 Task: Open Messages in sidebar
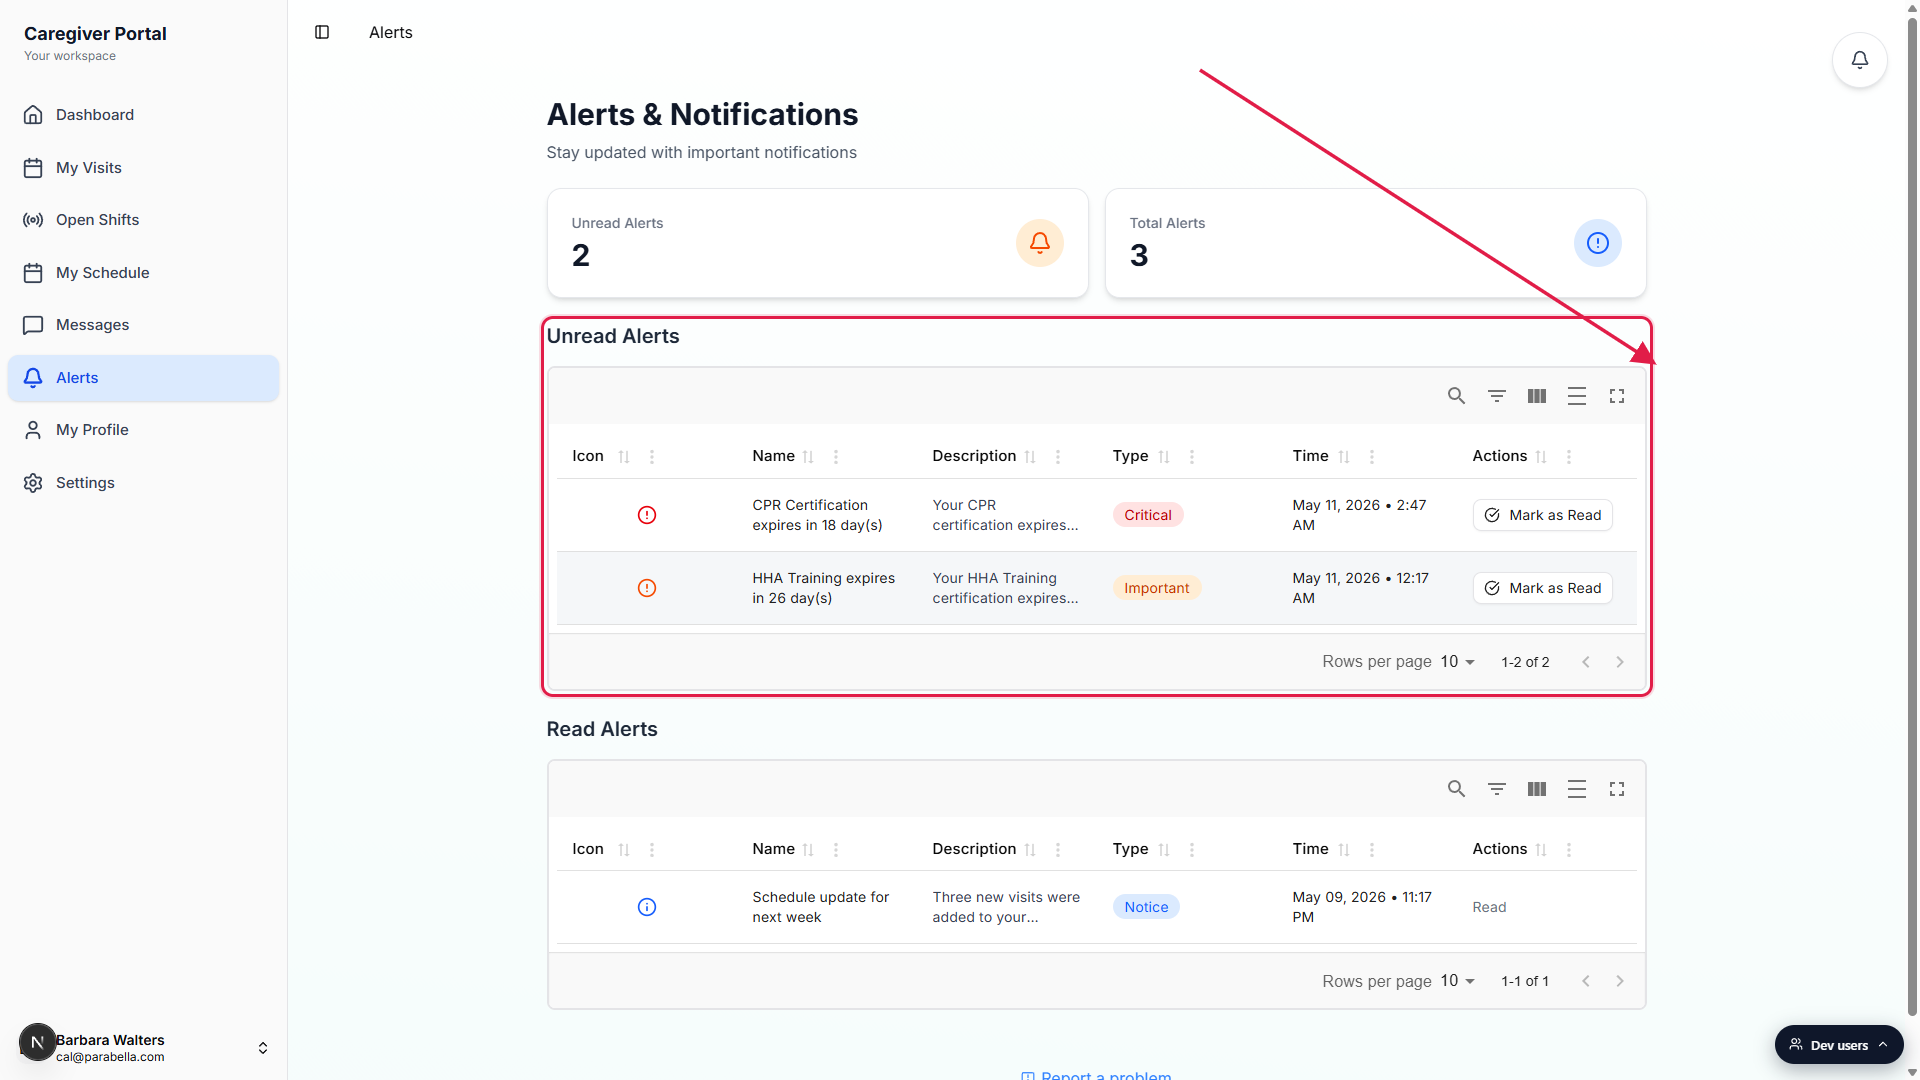[x=143, y=325]
